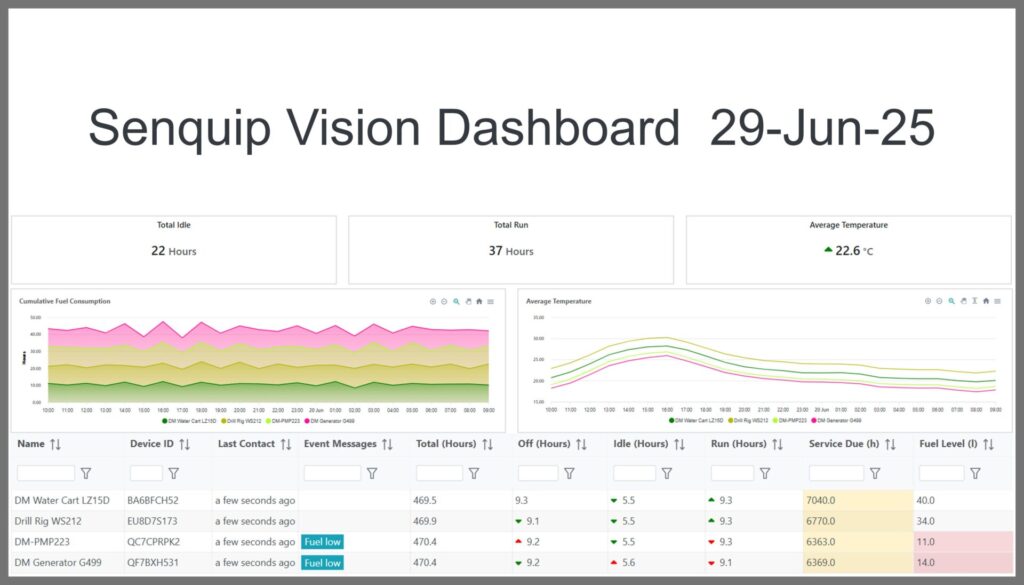Click the Total Idle 22 Hours card
This screenshot has width=1024, height=585.
pyautogui.click(x=174, y=250)
